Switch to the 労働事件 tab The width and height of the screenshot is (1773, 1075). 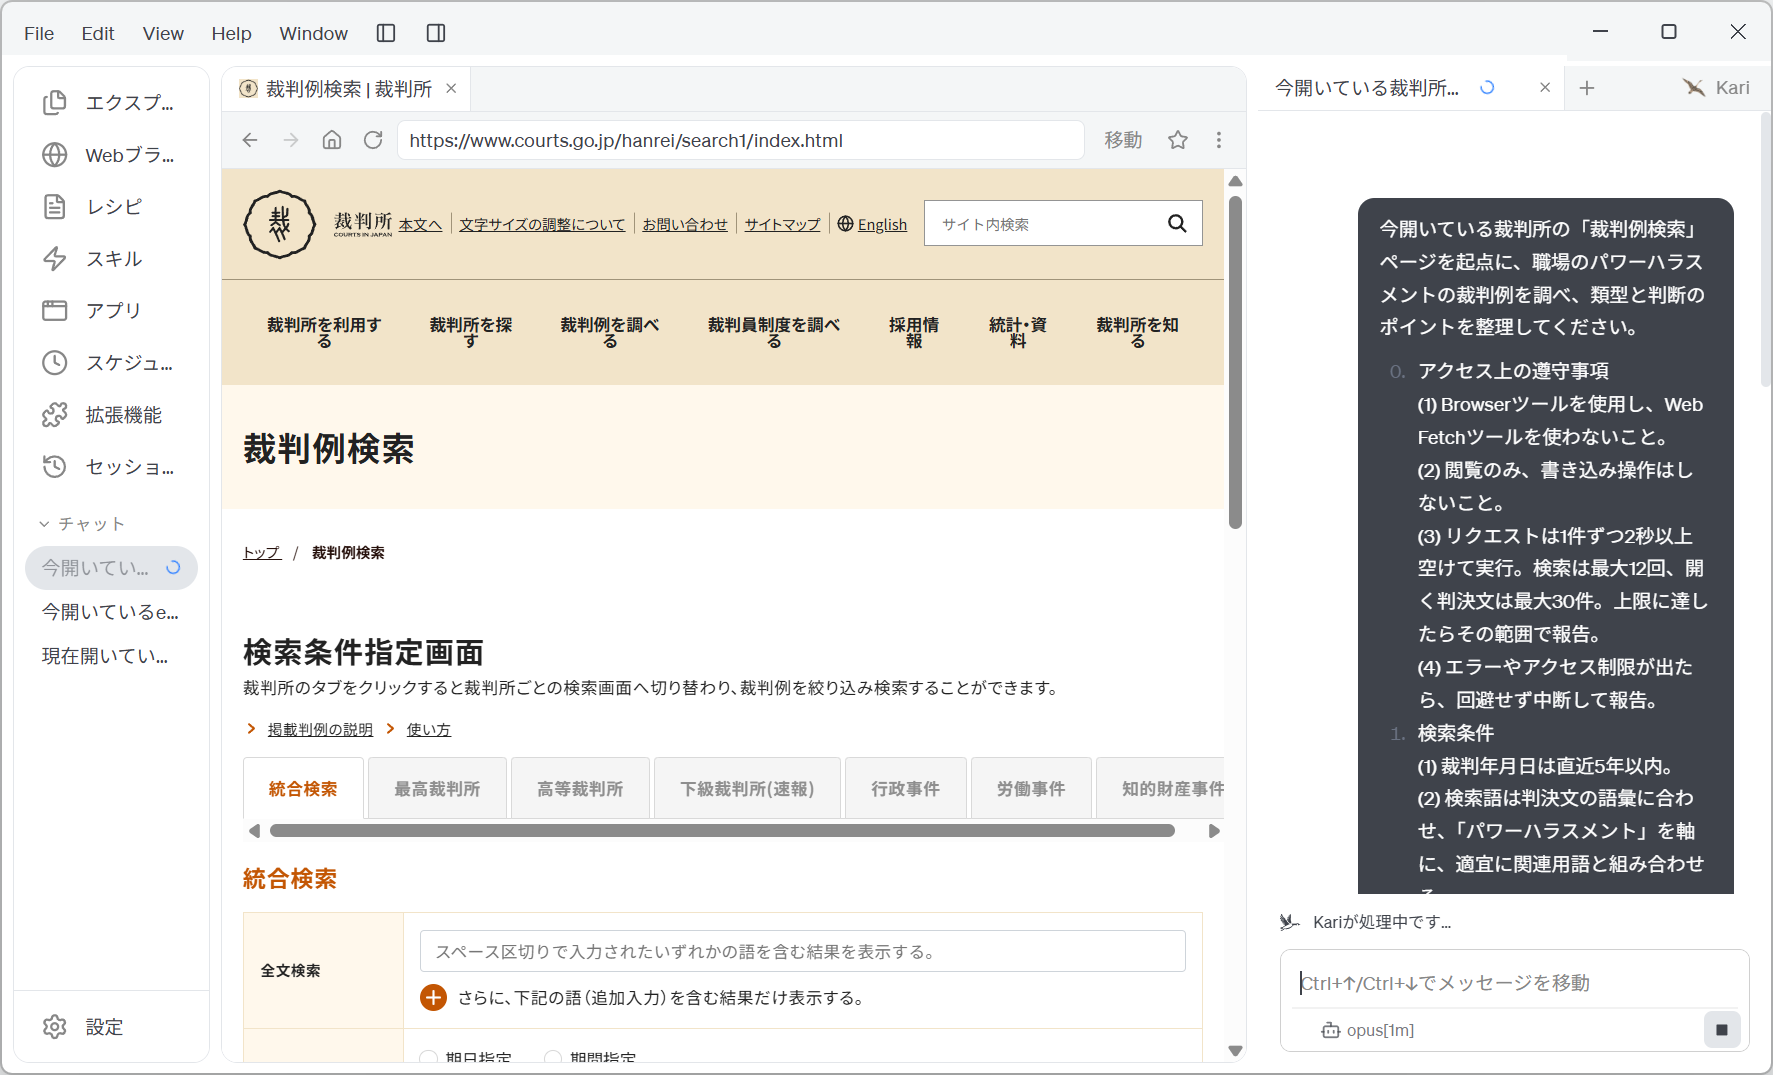click(x=1031, y=789)
